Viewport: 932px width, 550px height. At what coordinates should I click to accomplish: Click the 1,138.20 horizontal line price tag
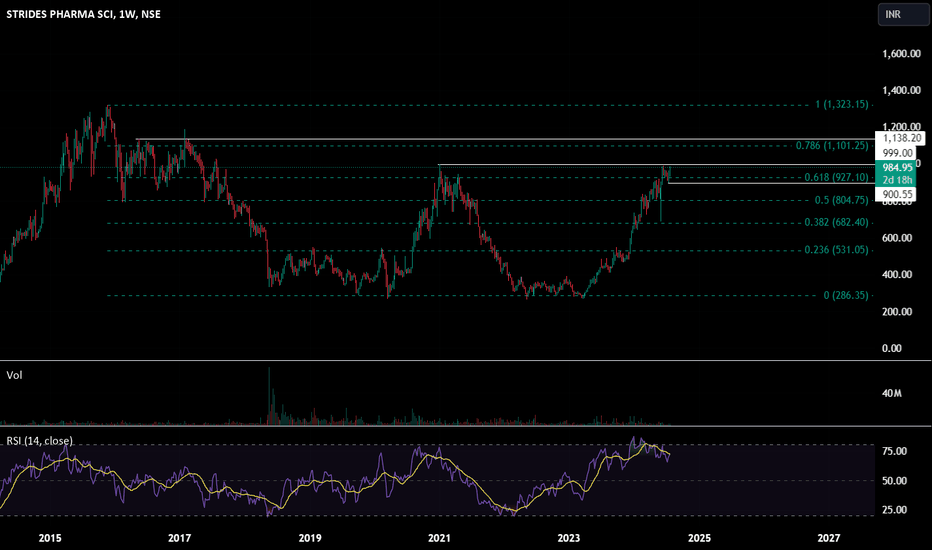(x=900, y=138)
